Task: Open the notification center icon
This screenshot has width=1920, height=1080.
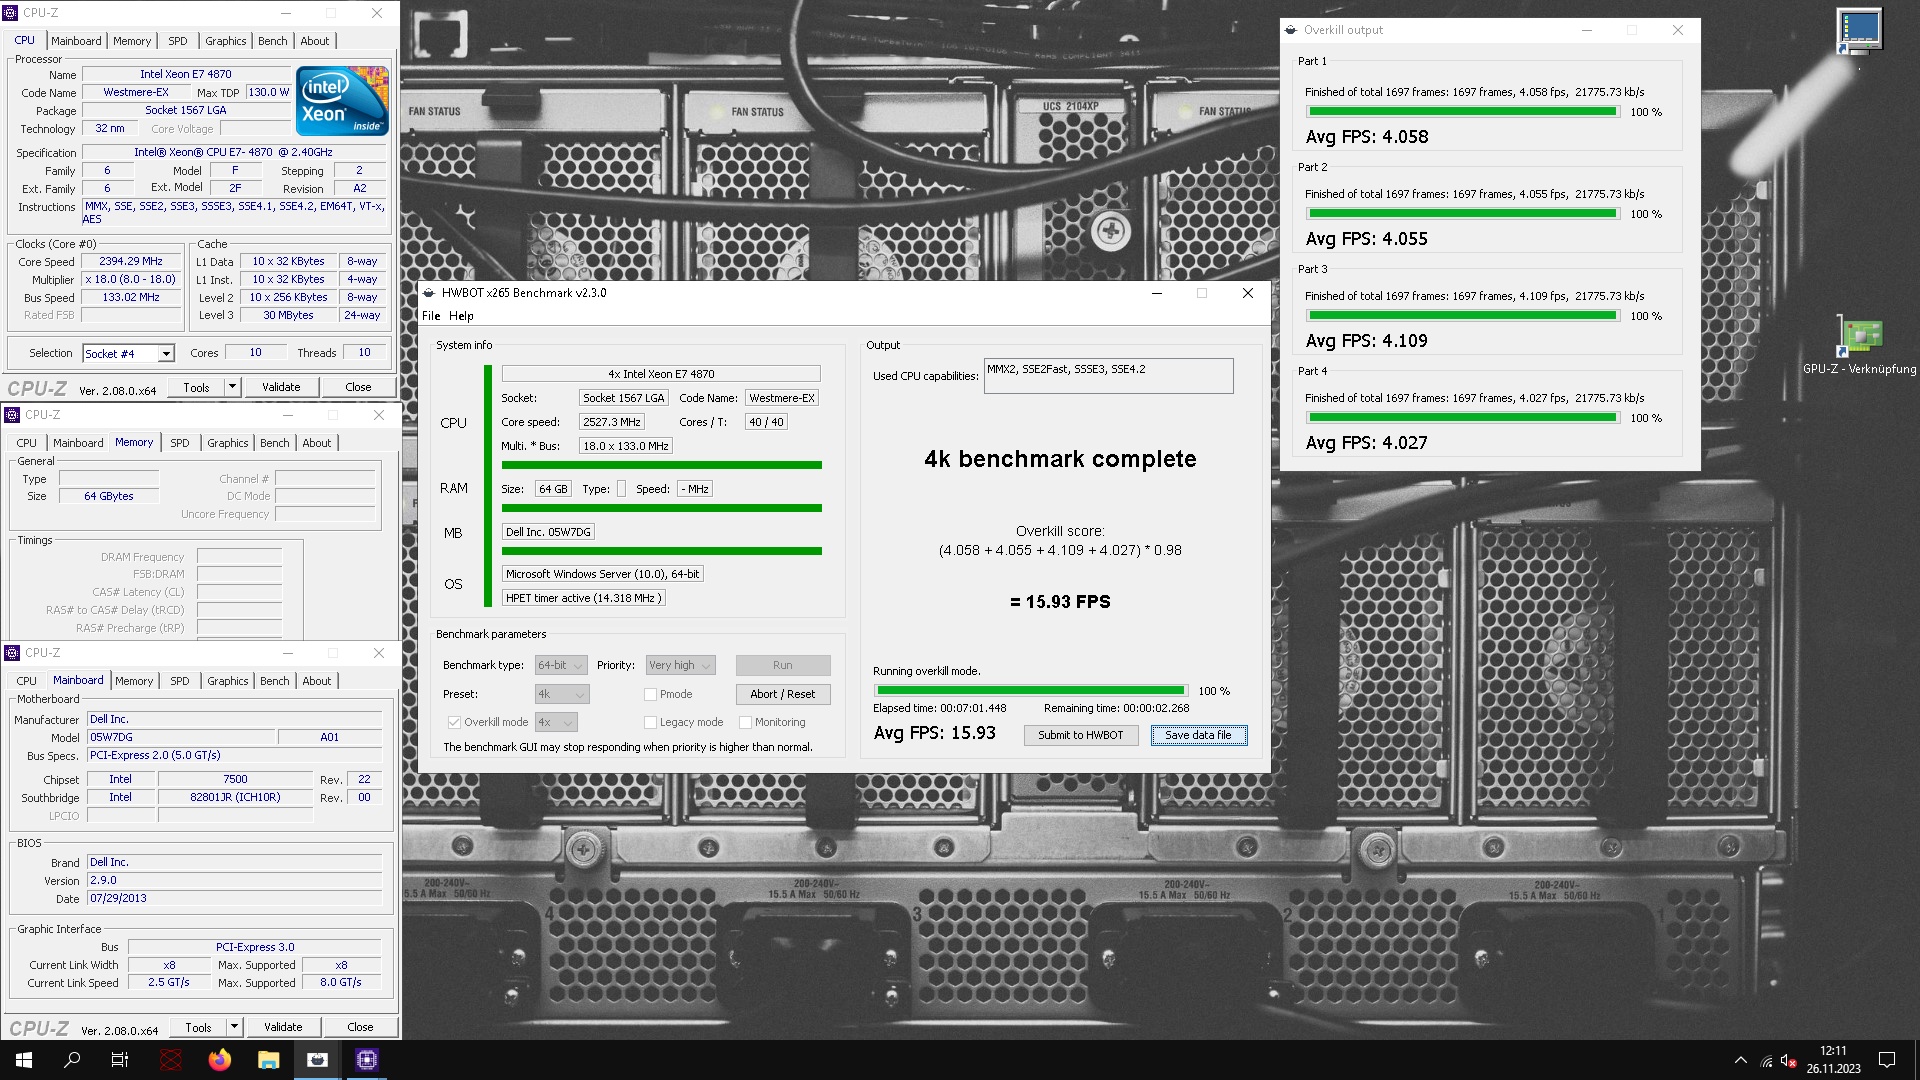Action: (x=1887, y=1060)
